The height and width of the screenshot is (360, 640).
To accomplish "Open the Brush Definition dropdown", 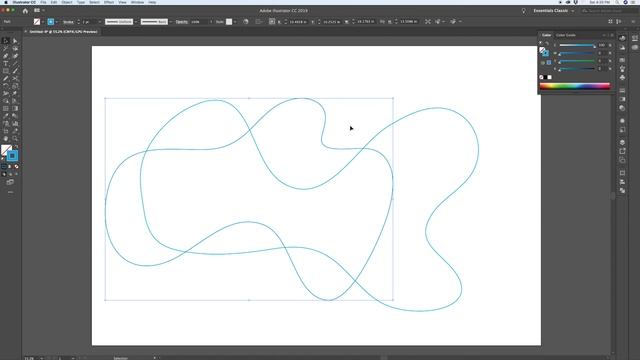I will (x=171, y=22).
